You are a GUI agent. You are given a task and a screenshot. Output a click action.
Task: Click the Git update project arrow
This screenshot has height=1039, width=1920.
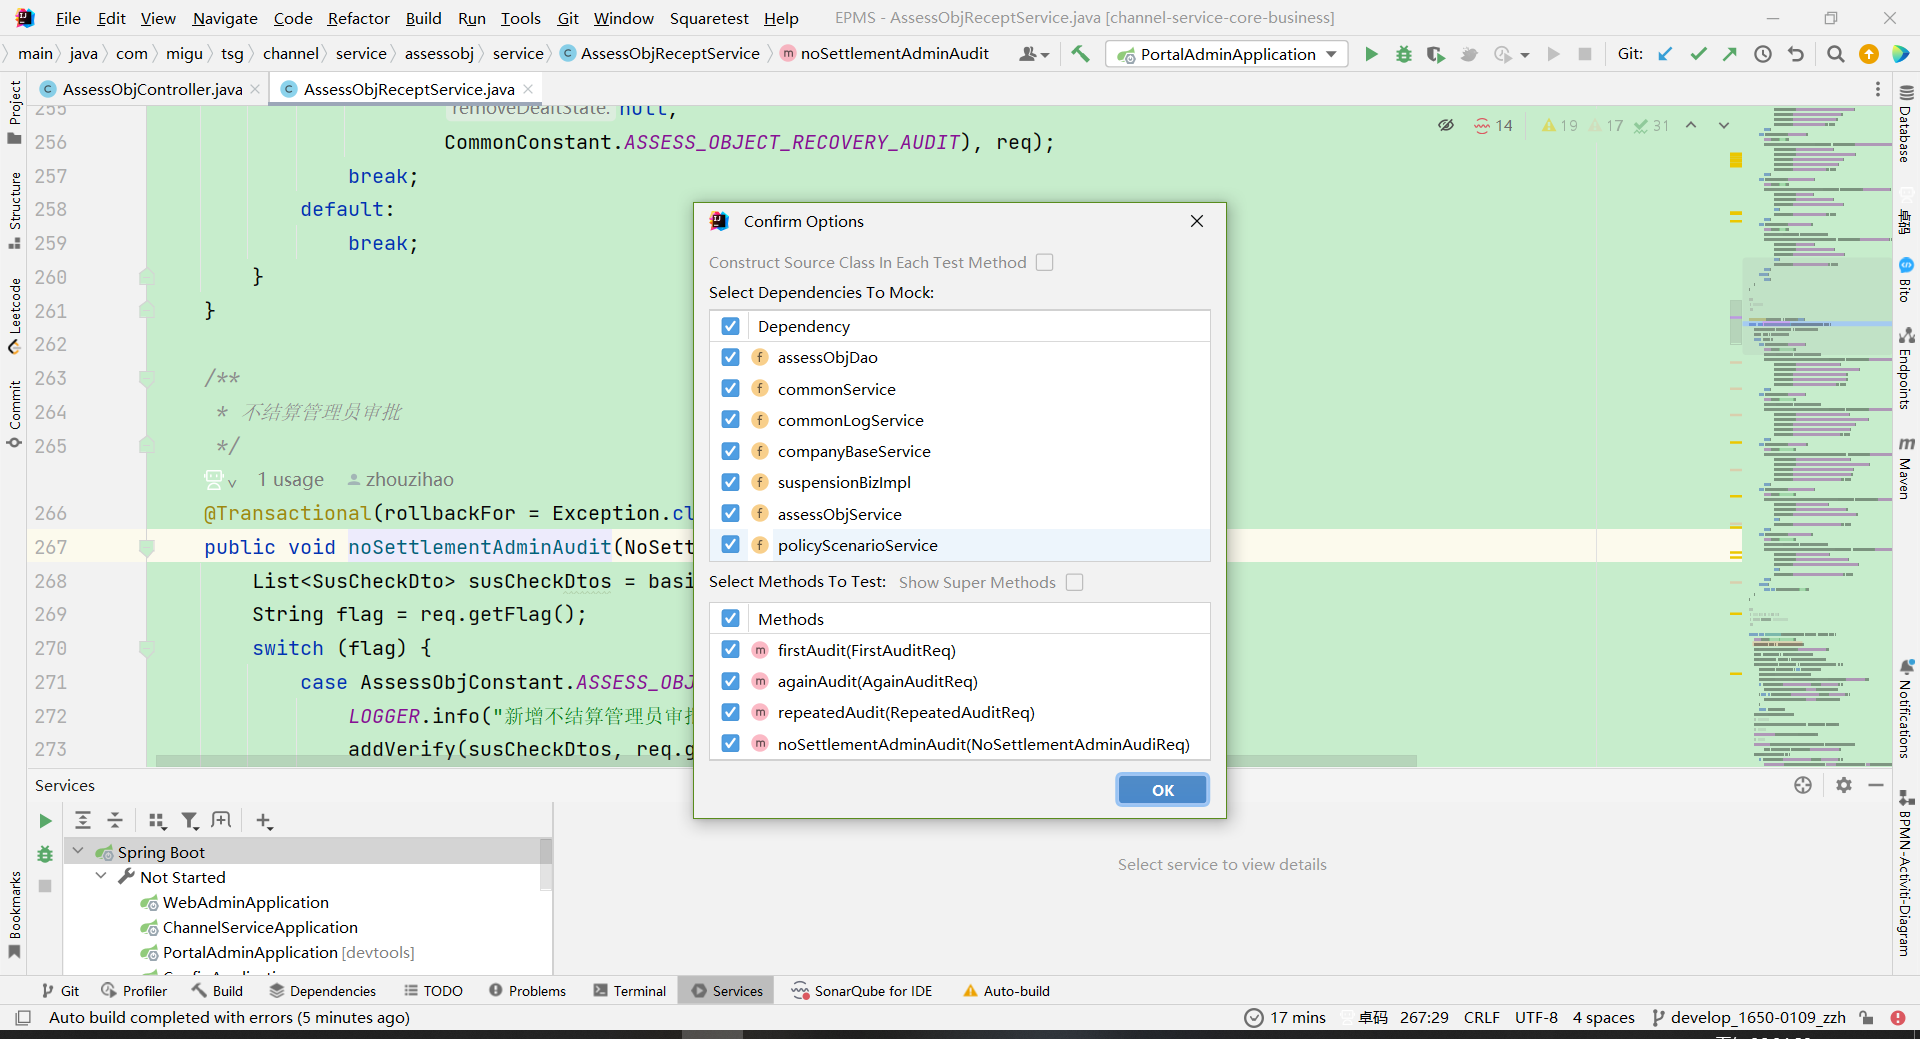click(x=1665, y=54)
